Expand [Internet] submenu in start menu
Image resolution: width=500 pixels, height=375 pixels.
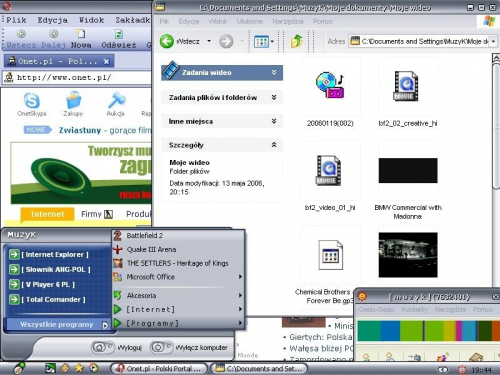[178, 309]
